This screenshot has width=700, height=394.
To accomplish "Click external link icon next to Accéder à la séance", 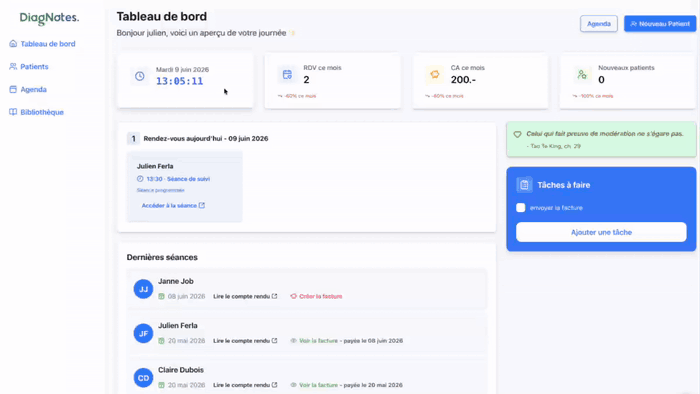I will point(202,205).
